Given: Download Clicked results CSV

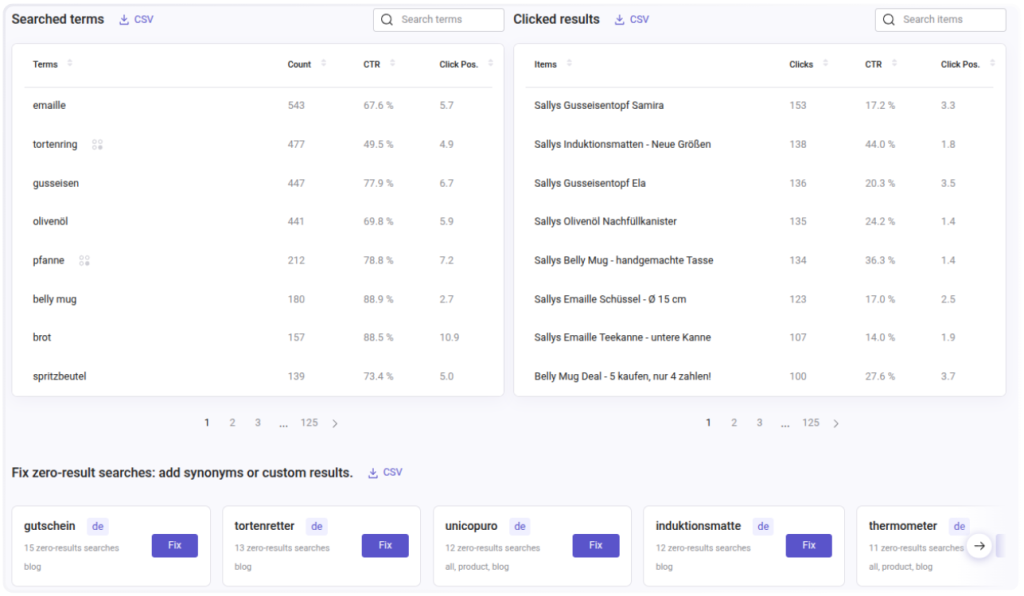Looking at the screenshot, I should point(632,20).
